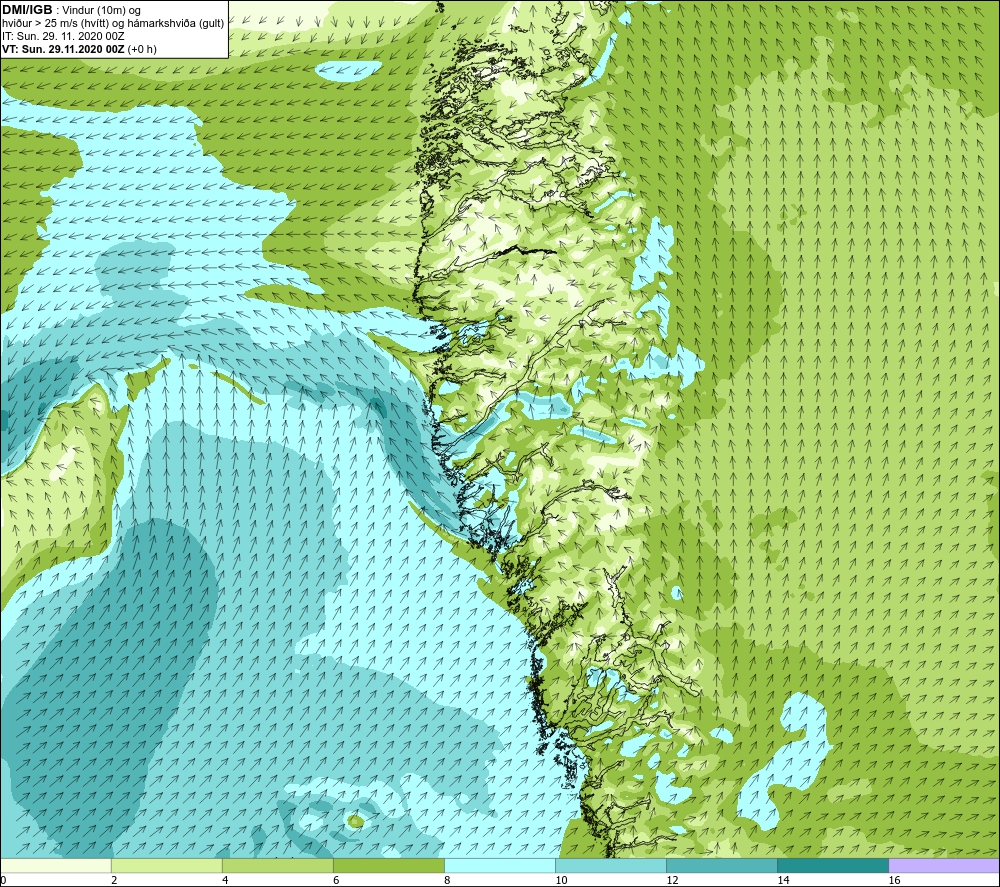Click the 'DMI/IGB : Vindur (10m) og' title line
The image size is (1000, 887).
point(72,10)
